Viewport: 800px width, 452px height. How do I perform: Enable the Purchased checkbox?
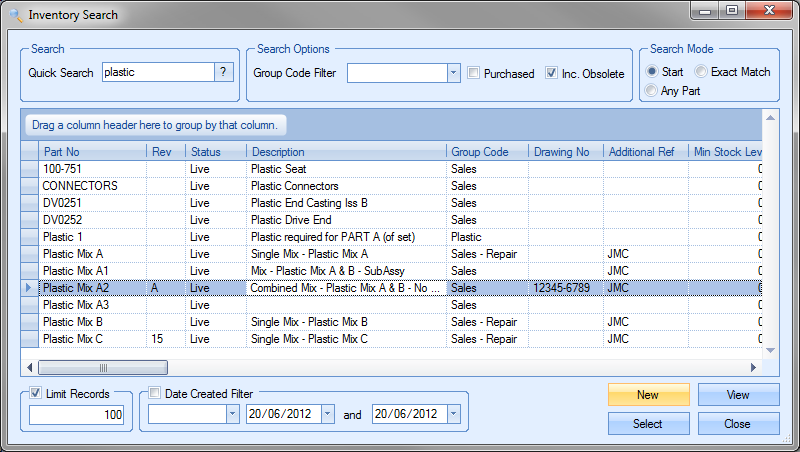[x=475, y=73]
